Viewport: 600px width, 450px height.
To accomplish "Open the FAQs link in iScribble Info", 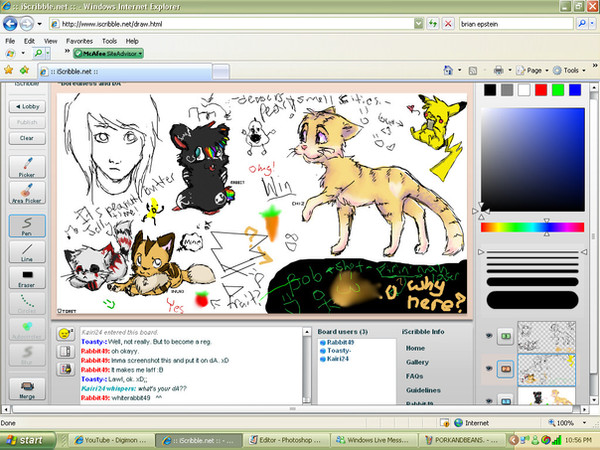I will (414, 376).
